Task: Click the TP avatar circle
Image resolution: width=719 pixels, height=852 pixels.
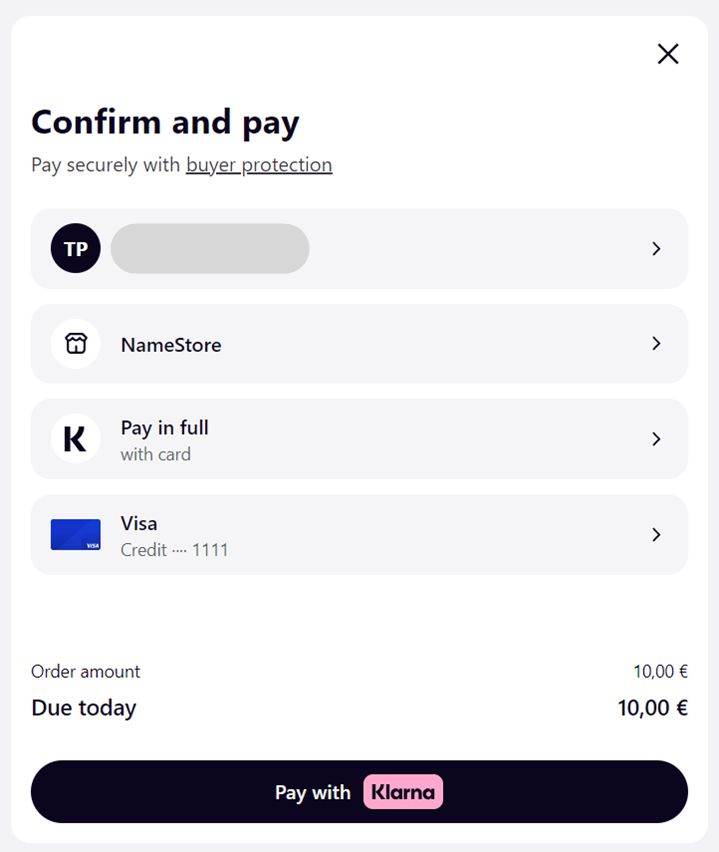Action: (x=76, y=249)
